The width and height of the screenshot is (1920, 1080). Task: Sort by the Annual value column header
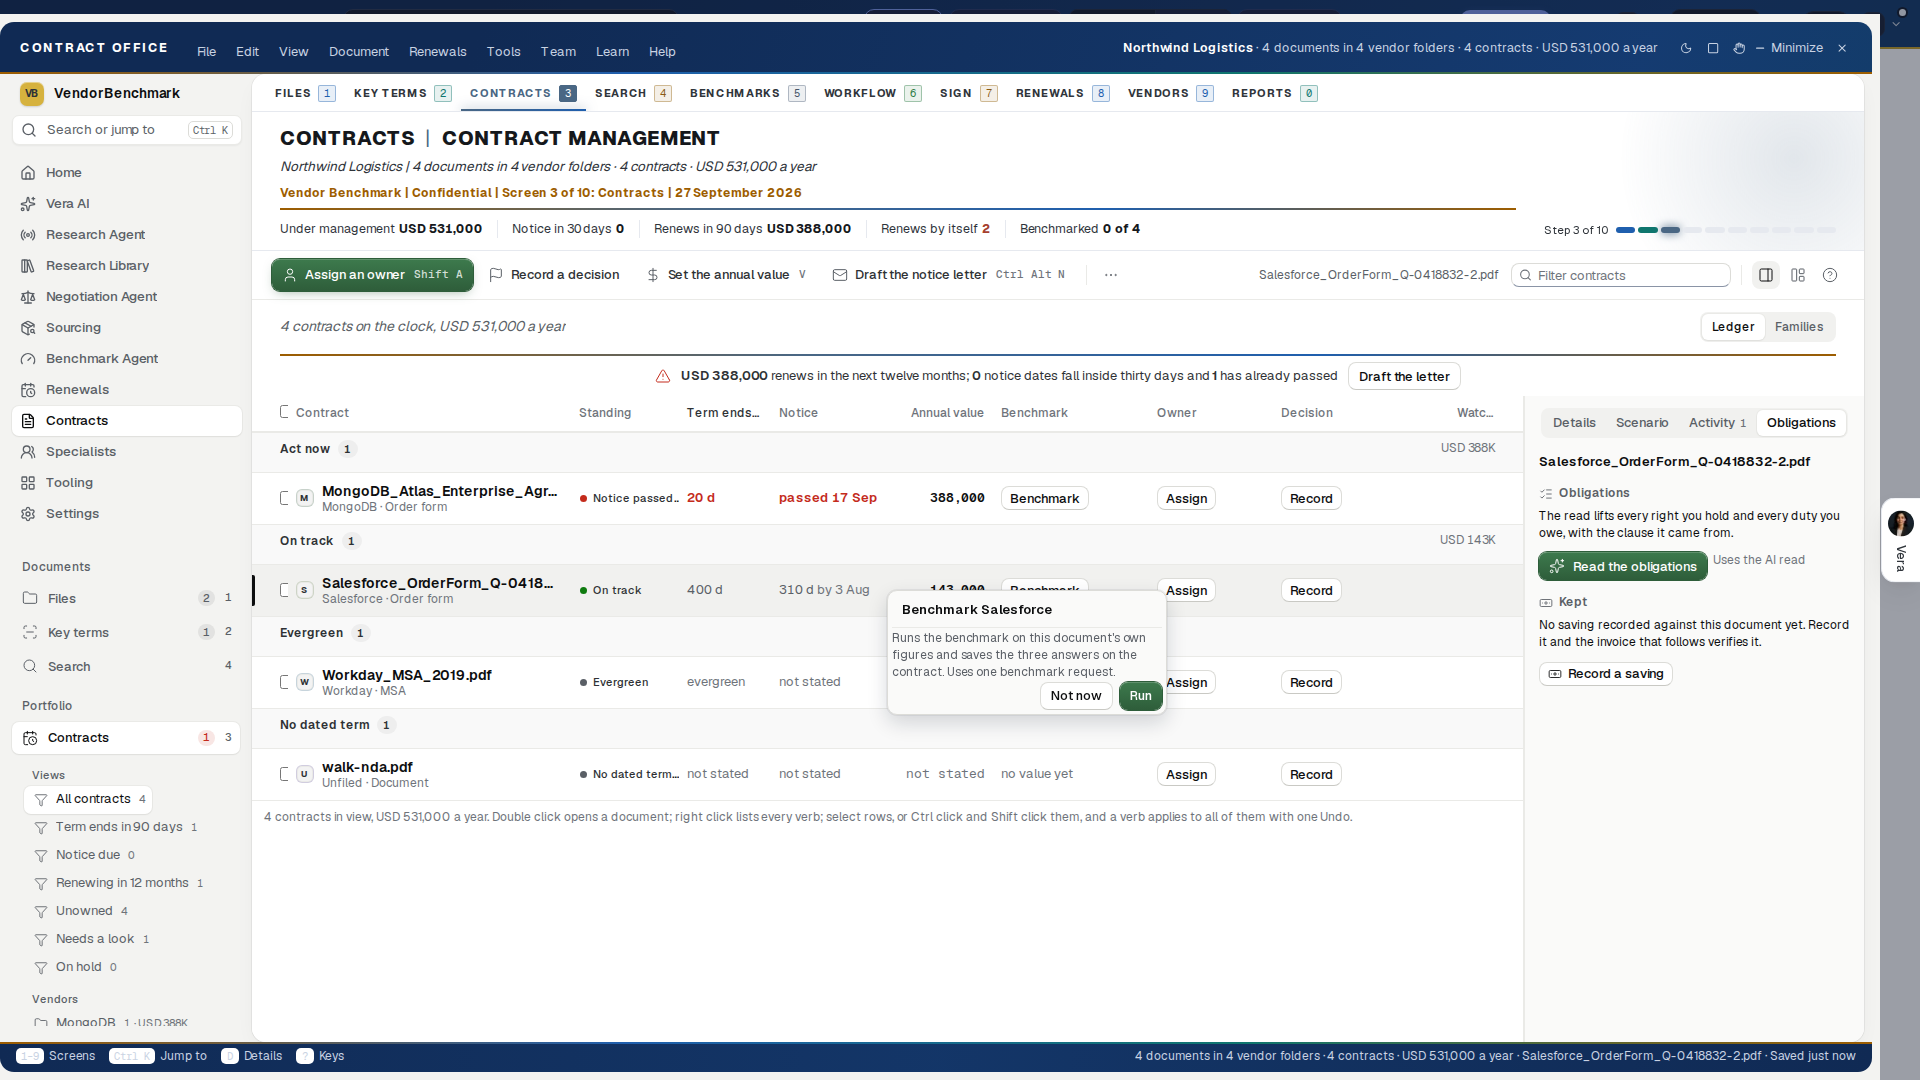[947, 412]
